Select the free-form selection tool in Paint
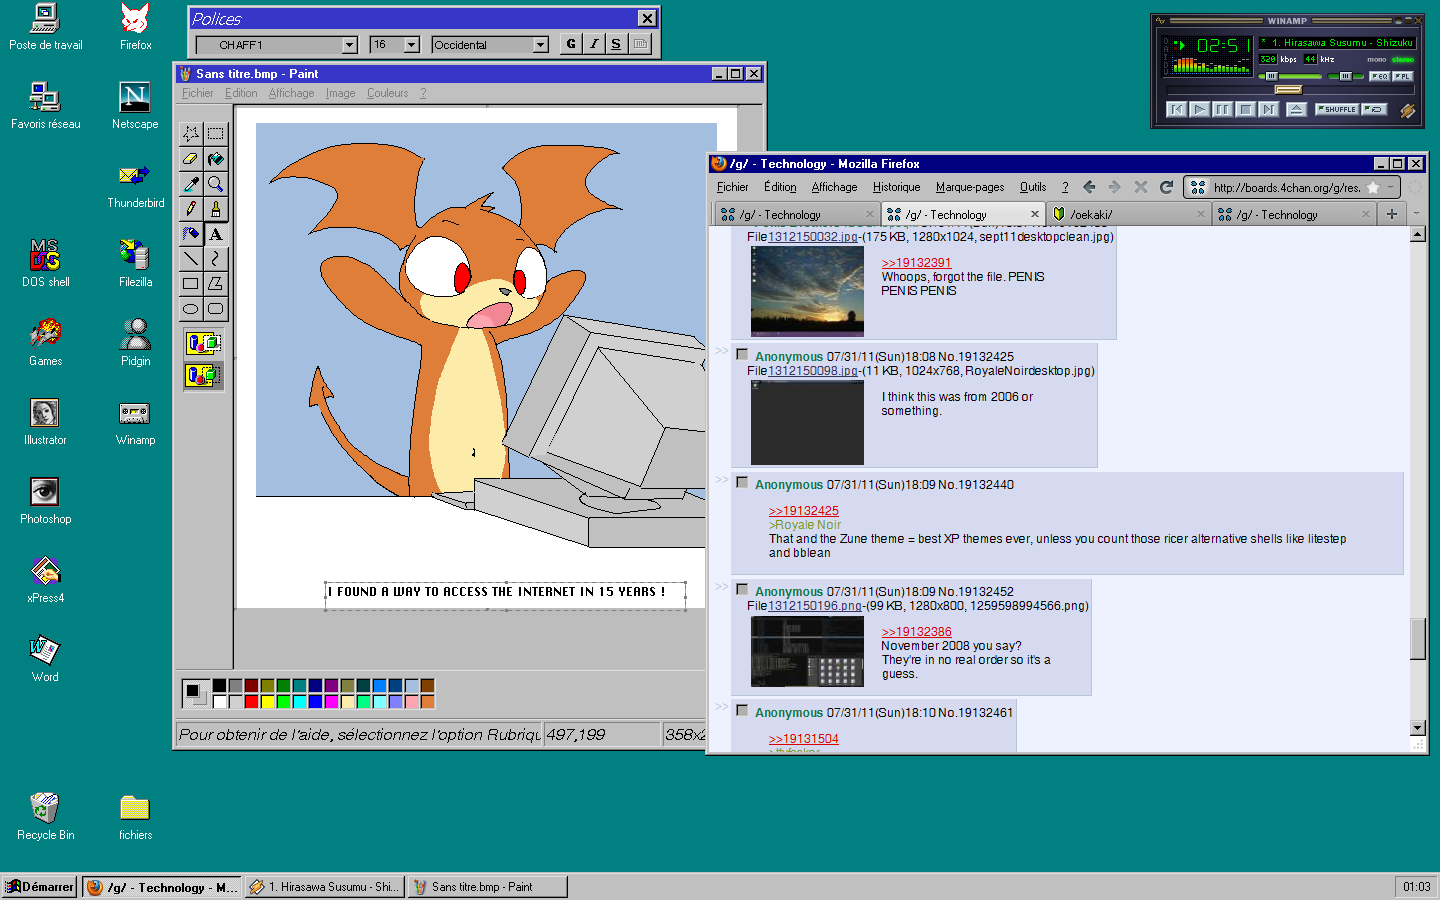 click(x=191, y=134)
